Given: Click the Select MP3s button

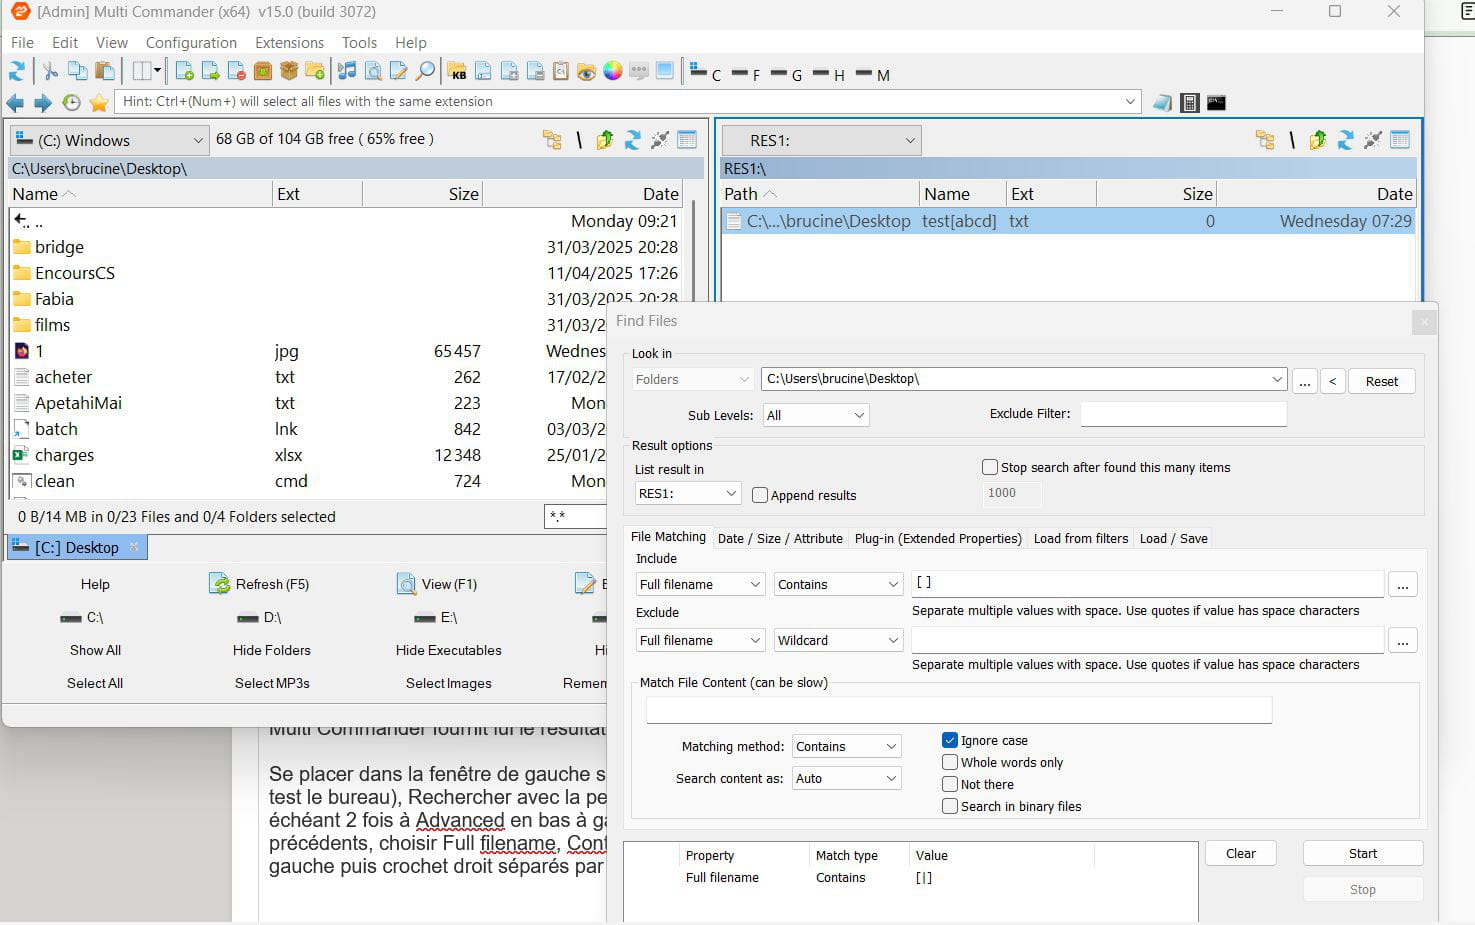Looking at the screenshot, I should pyautogui.click(x=272, y=683).
